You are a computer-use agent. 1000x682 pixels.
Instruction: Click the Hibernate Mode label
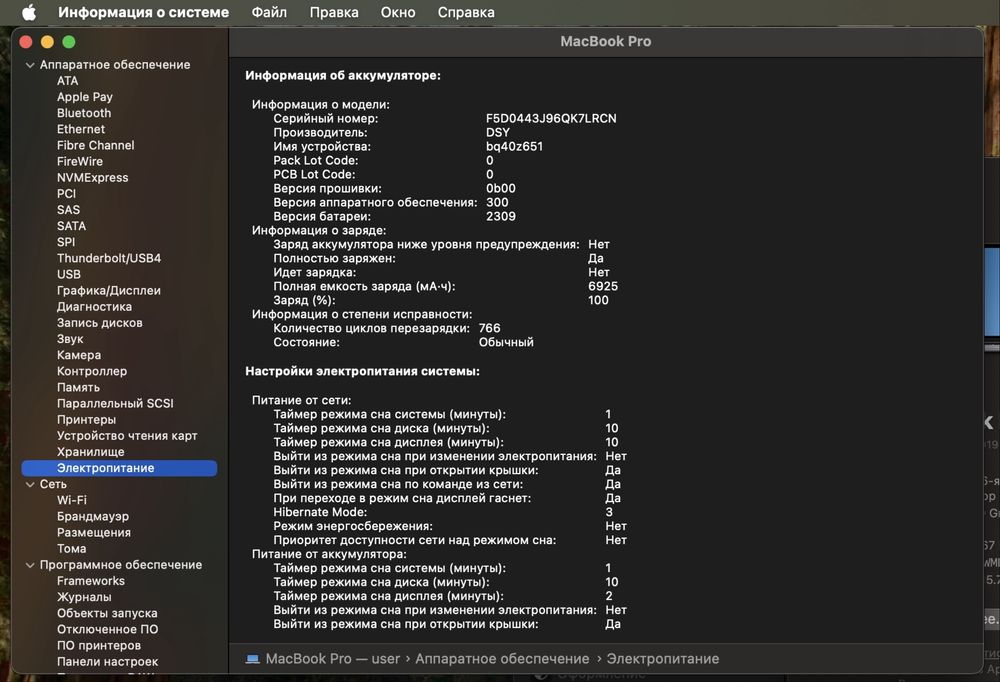pos(320,512)
